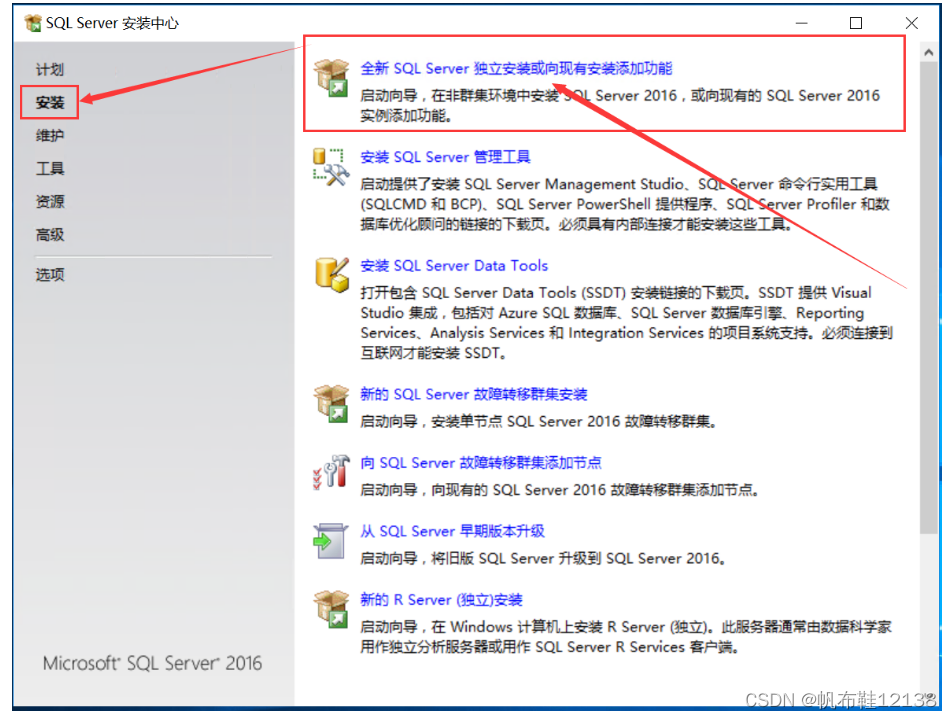Open the 高级 section

coord(50,234)
